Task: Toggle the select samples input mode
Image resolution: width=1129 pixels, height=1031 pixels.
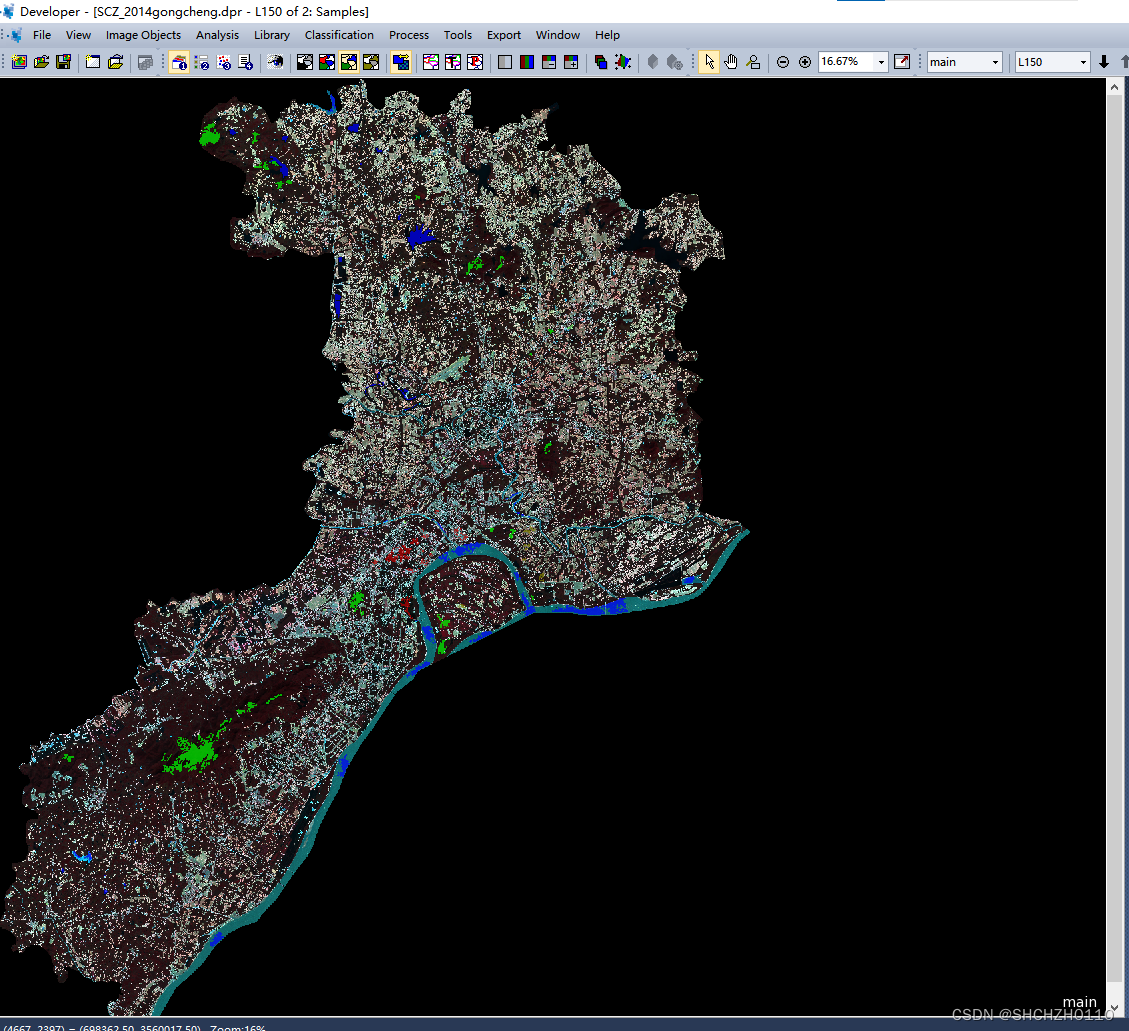Action: click(753, 61)
